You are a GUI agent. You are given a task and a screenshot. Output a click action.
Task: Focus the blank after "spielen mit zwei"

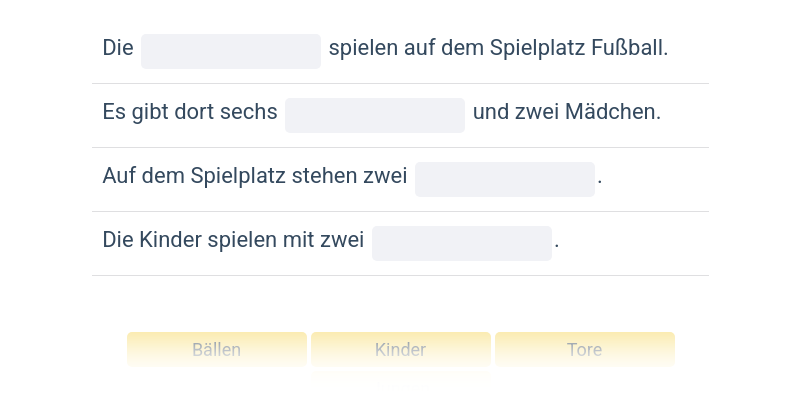pos(462,243)
